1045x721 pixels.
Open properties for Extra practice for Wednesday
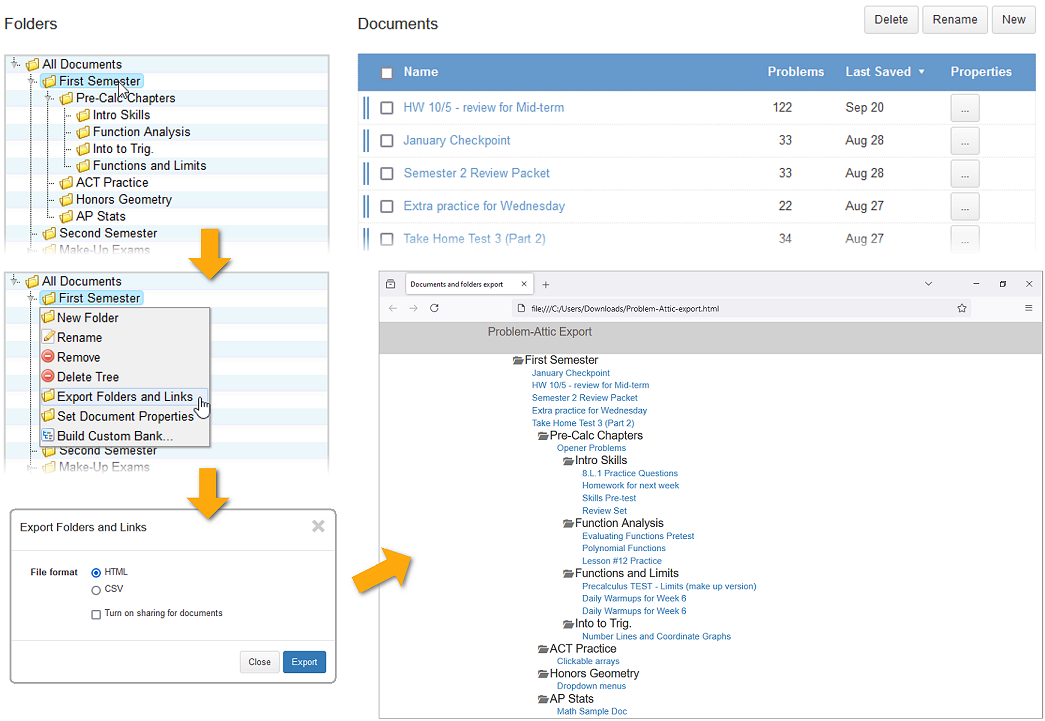(x=964, y=206)
